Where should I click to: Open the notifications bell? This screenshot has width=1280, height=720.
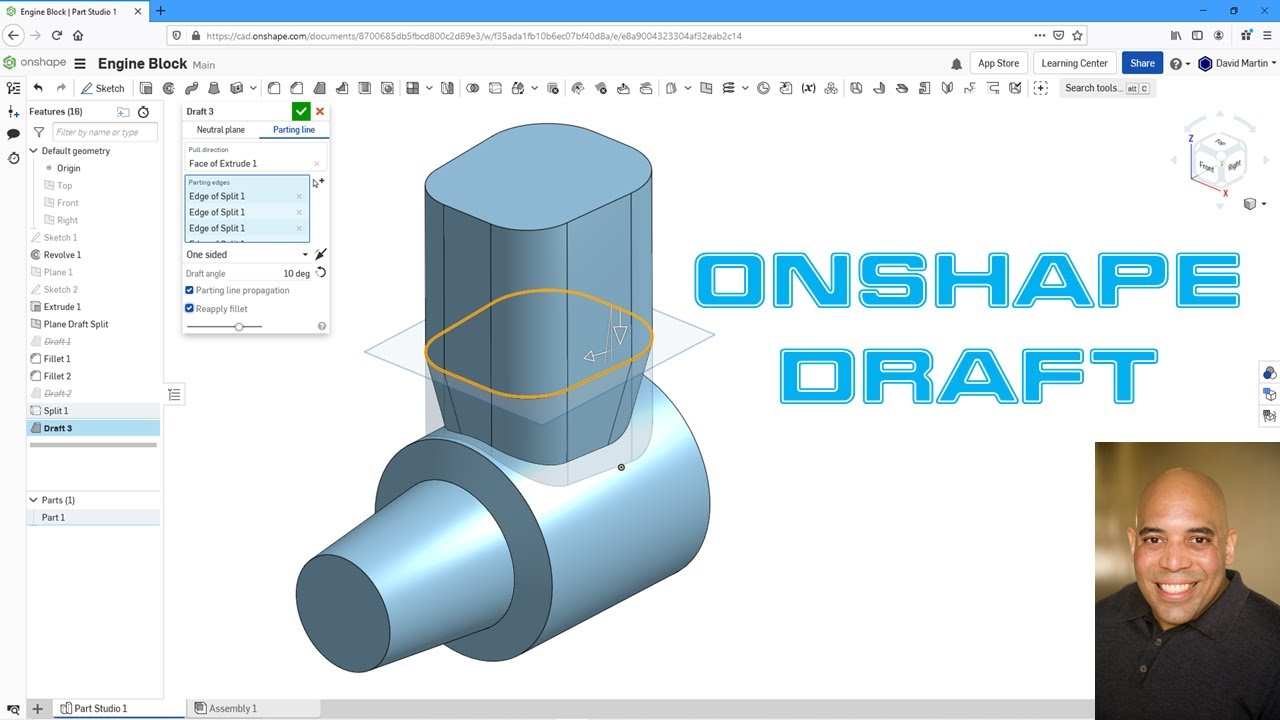point(956,63)
